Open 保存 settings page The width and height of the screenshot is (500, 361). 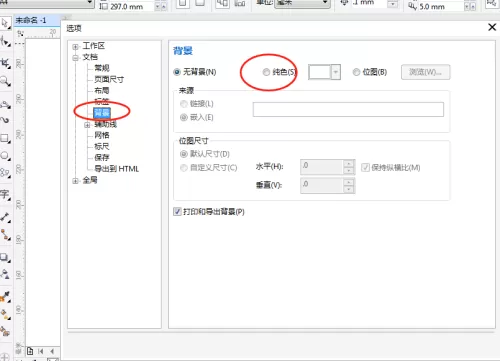click(x=102, y=157)
